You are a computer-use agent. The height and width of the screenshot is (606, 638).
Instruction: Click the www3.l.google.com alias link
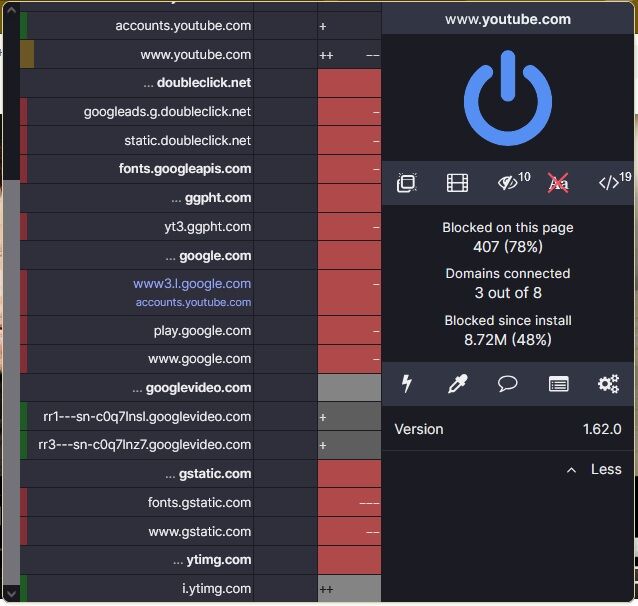tap(192, 283)
